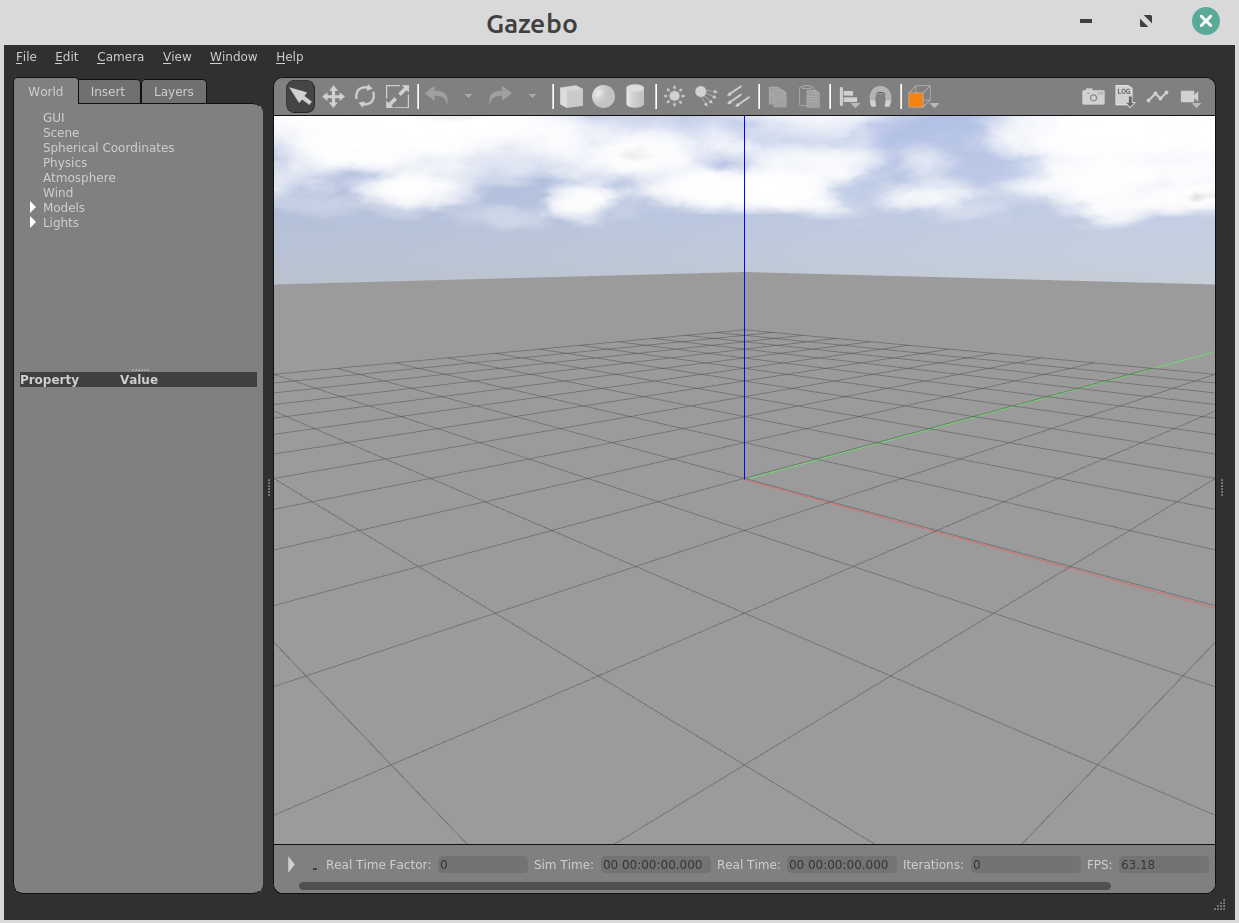The image size is (1239, 923).
Task: Click the Real Time value field
Action: point(840,864)
